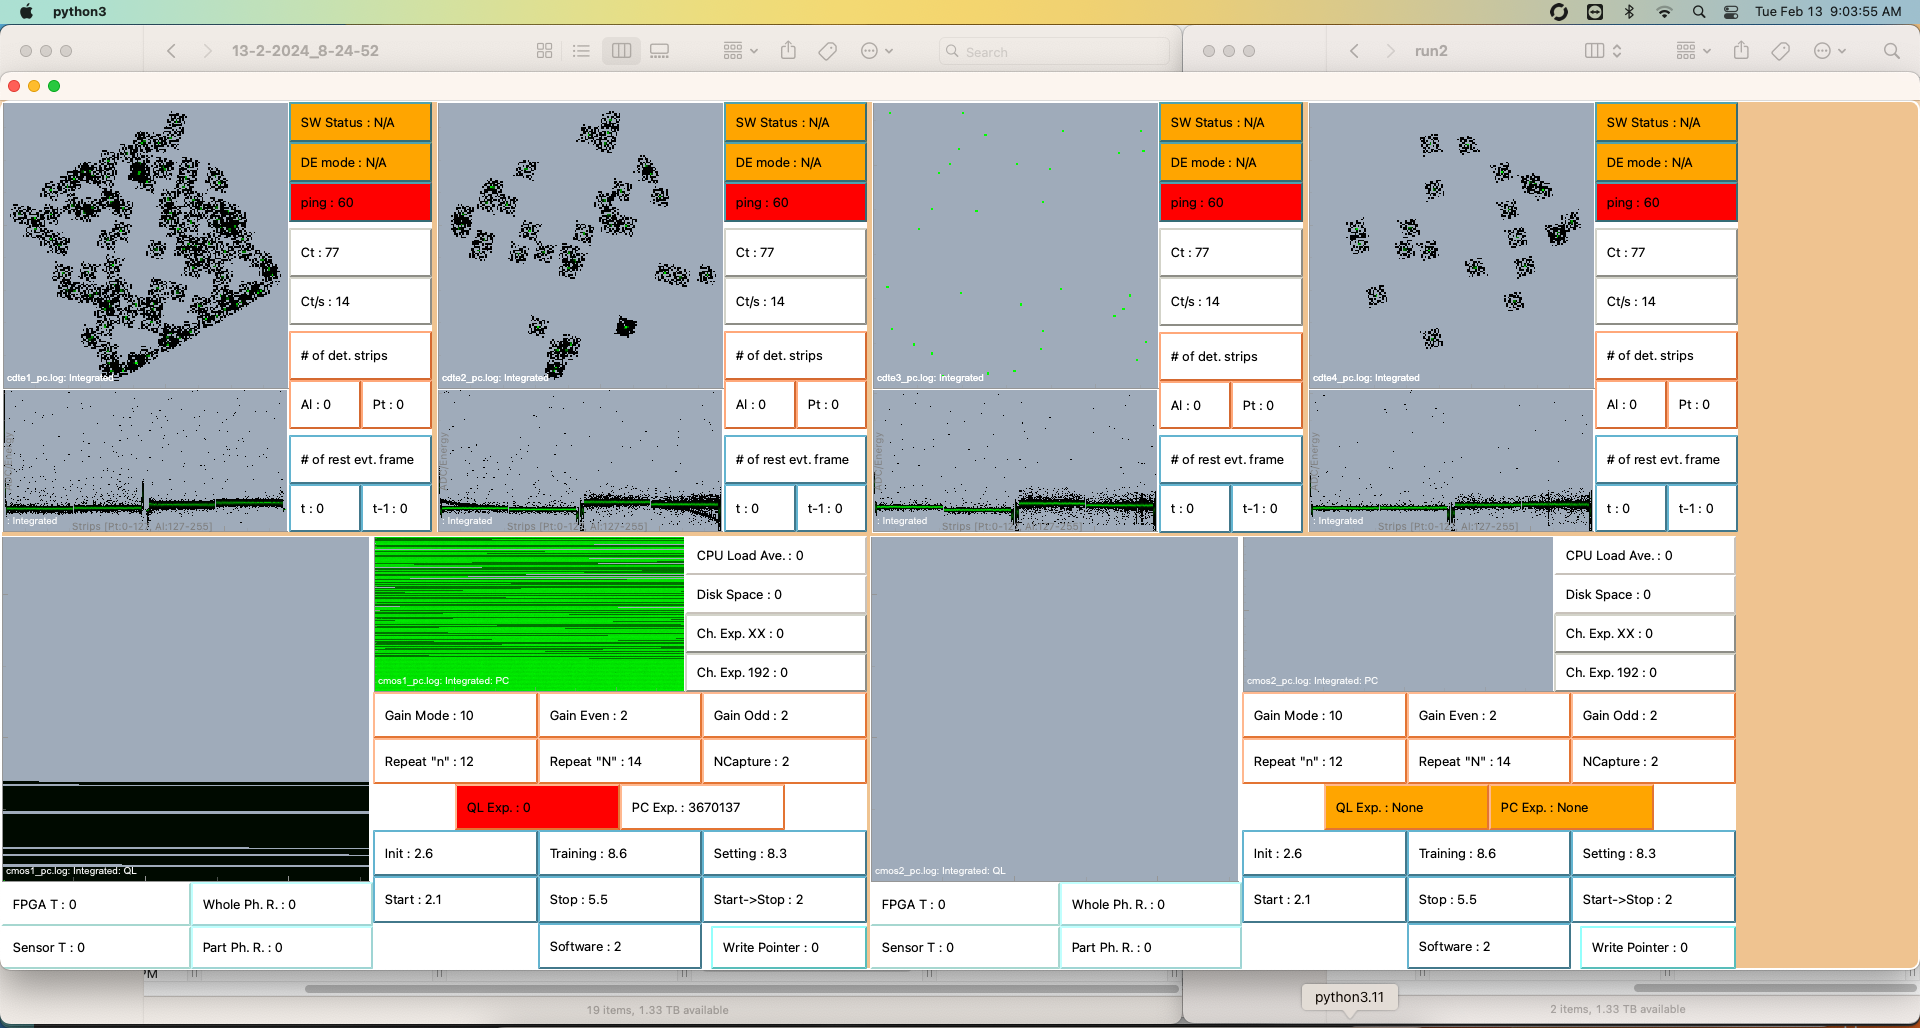Switch to gallery view in left Finder window

tap(659, 51)
